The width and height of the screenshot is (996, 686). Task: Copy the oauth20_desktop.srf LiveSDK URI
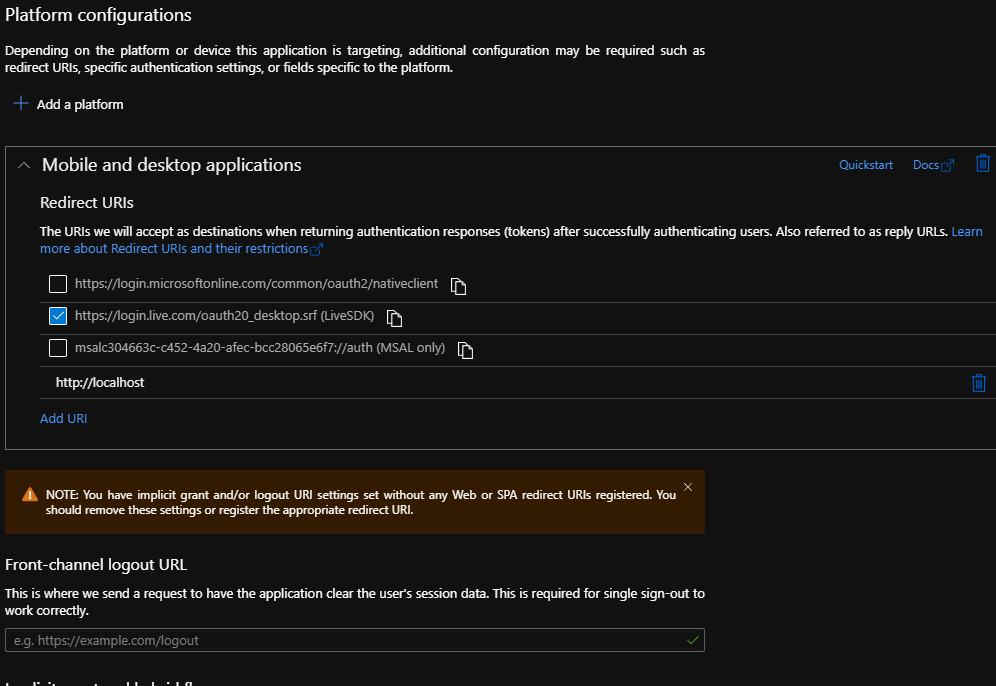[x=395, y=318]
